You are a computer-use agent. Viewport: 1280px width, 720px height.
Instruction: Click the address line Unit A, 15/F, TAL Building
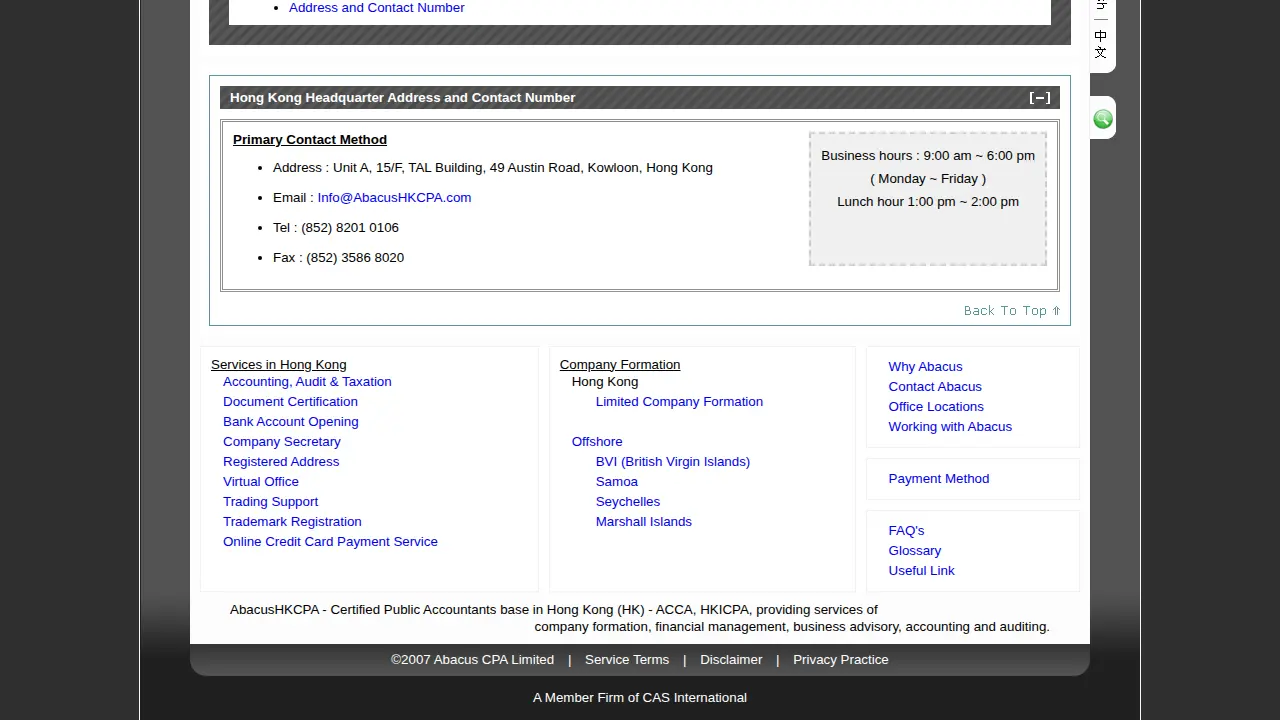coord(493,168)
